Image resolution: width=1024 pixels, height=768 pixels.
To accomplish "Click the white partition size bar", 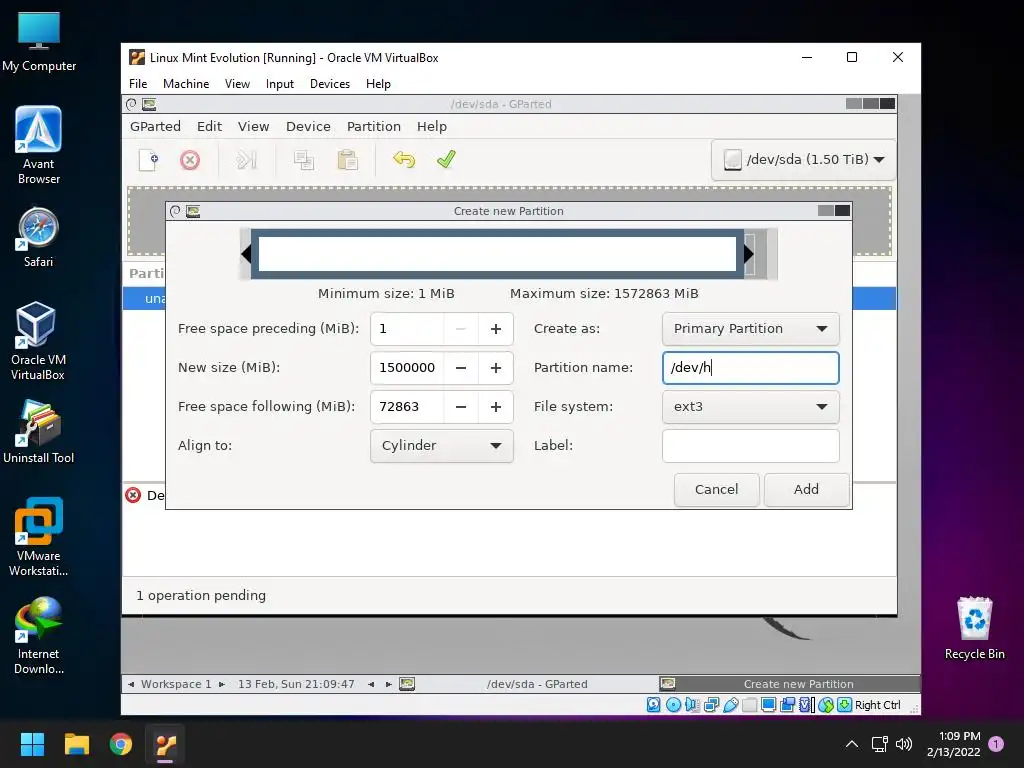I will (497, 253).
